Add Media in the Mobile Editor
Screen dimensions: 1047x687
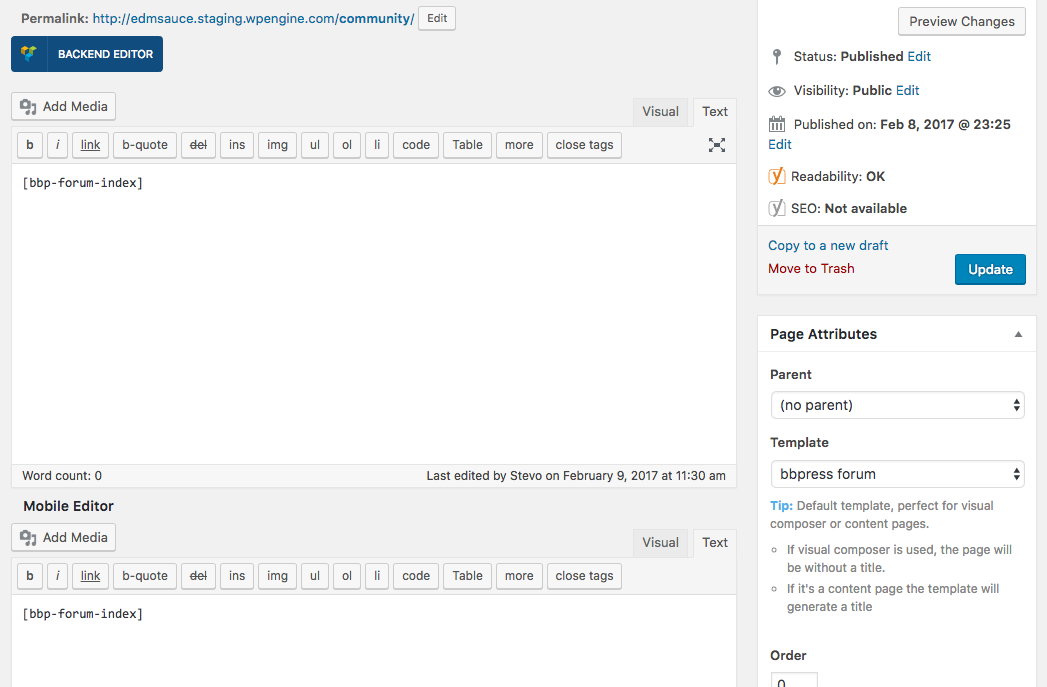pyautogui.click(x=63, y=537)
